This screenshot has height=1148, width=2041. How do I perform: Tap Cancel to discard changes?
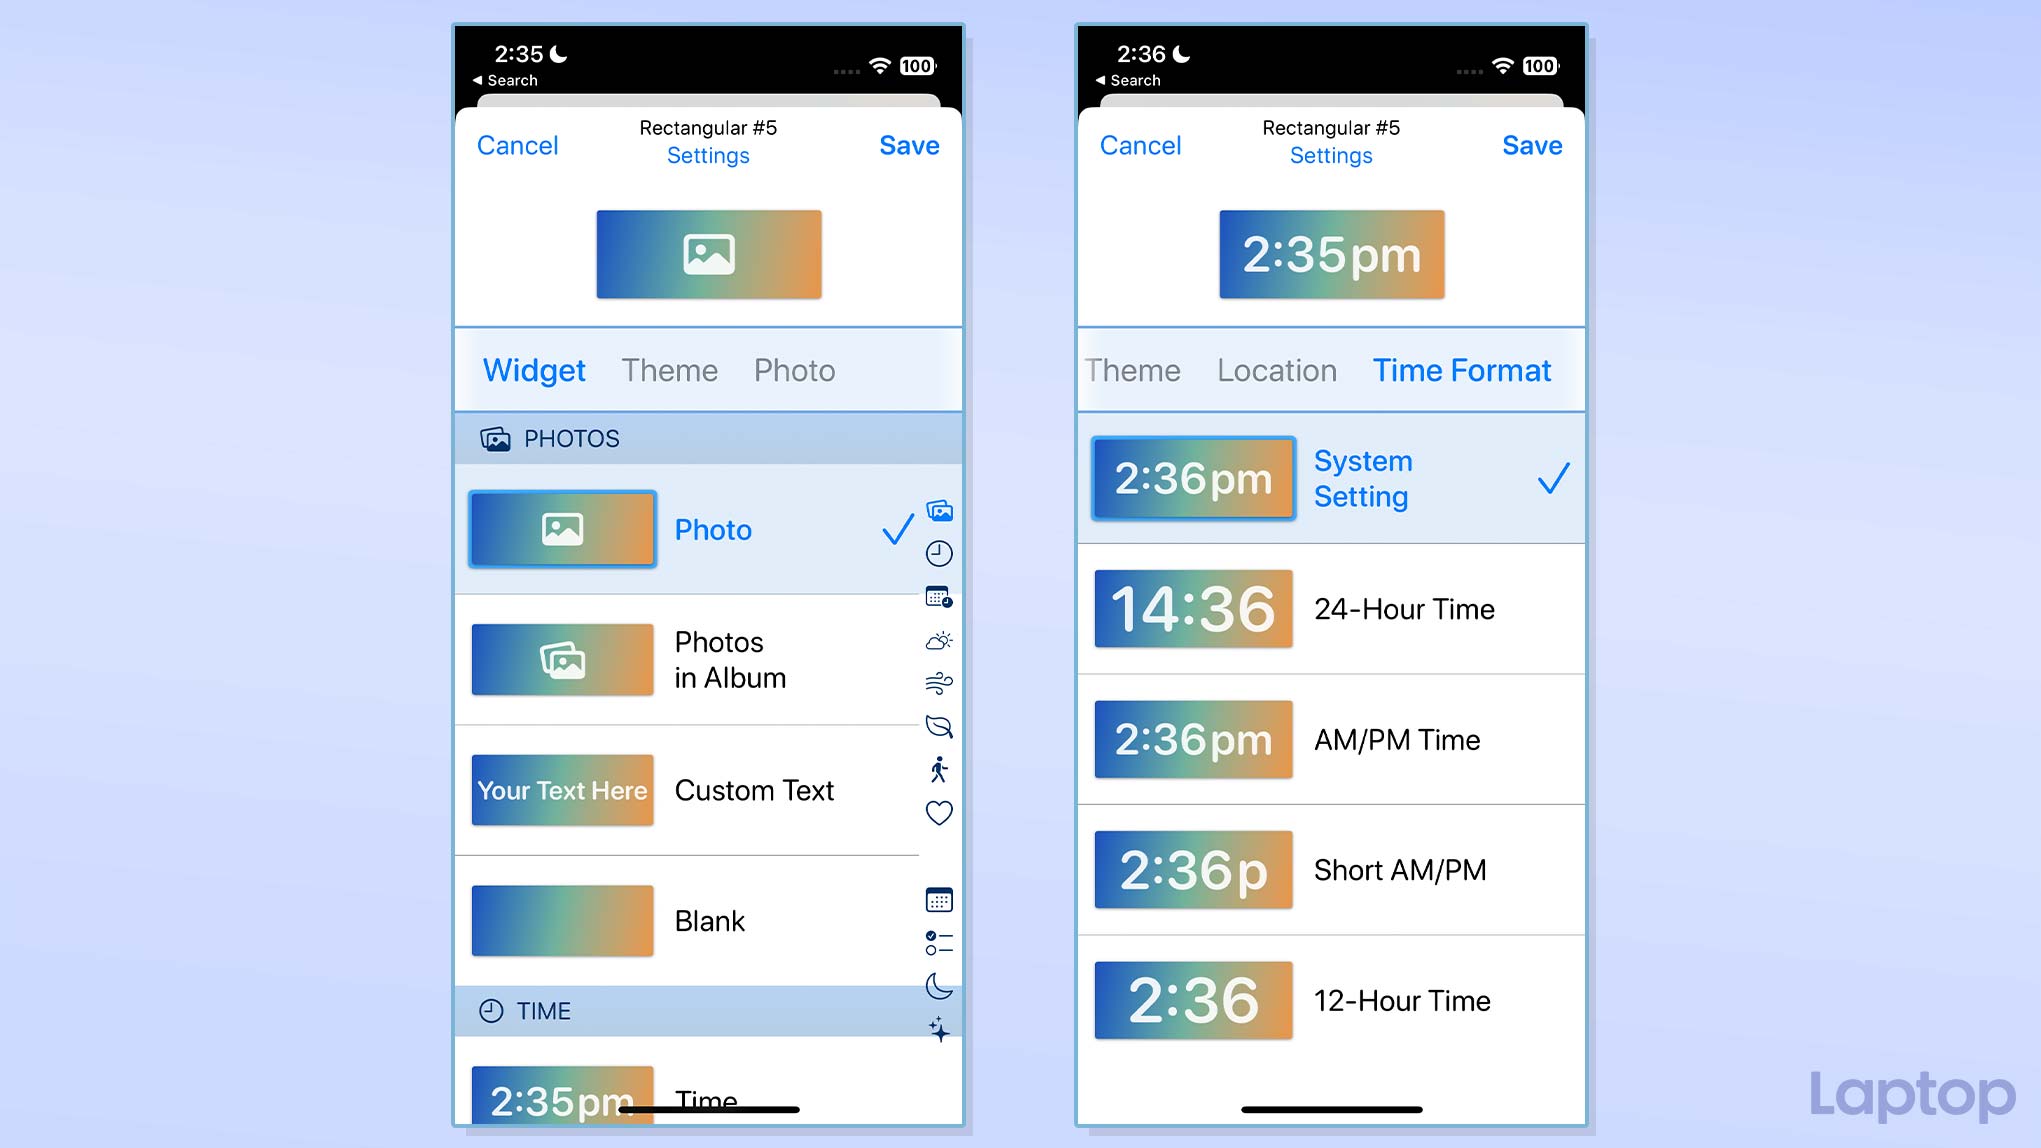click(517, 144)
